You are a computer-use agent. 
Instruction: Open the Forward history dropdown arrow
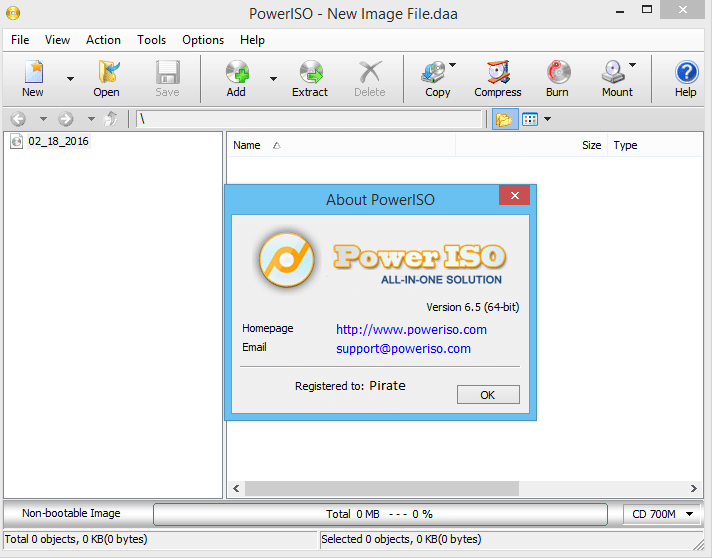[91, 119]
